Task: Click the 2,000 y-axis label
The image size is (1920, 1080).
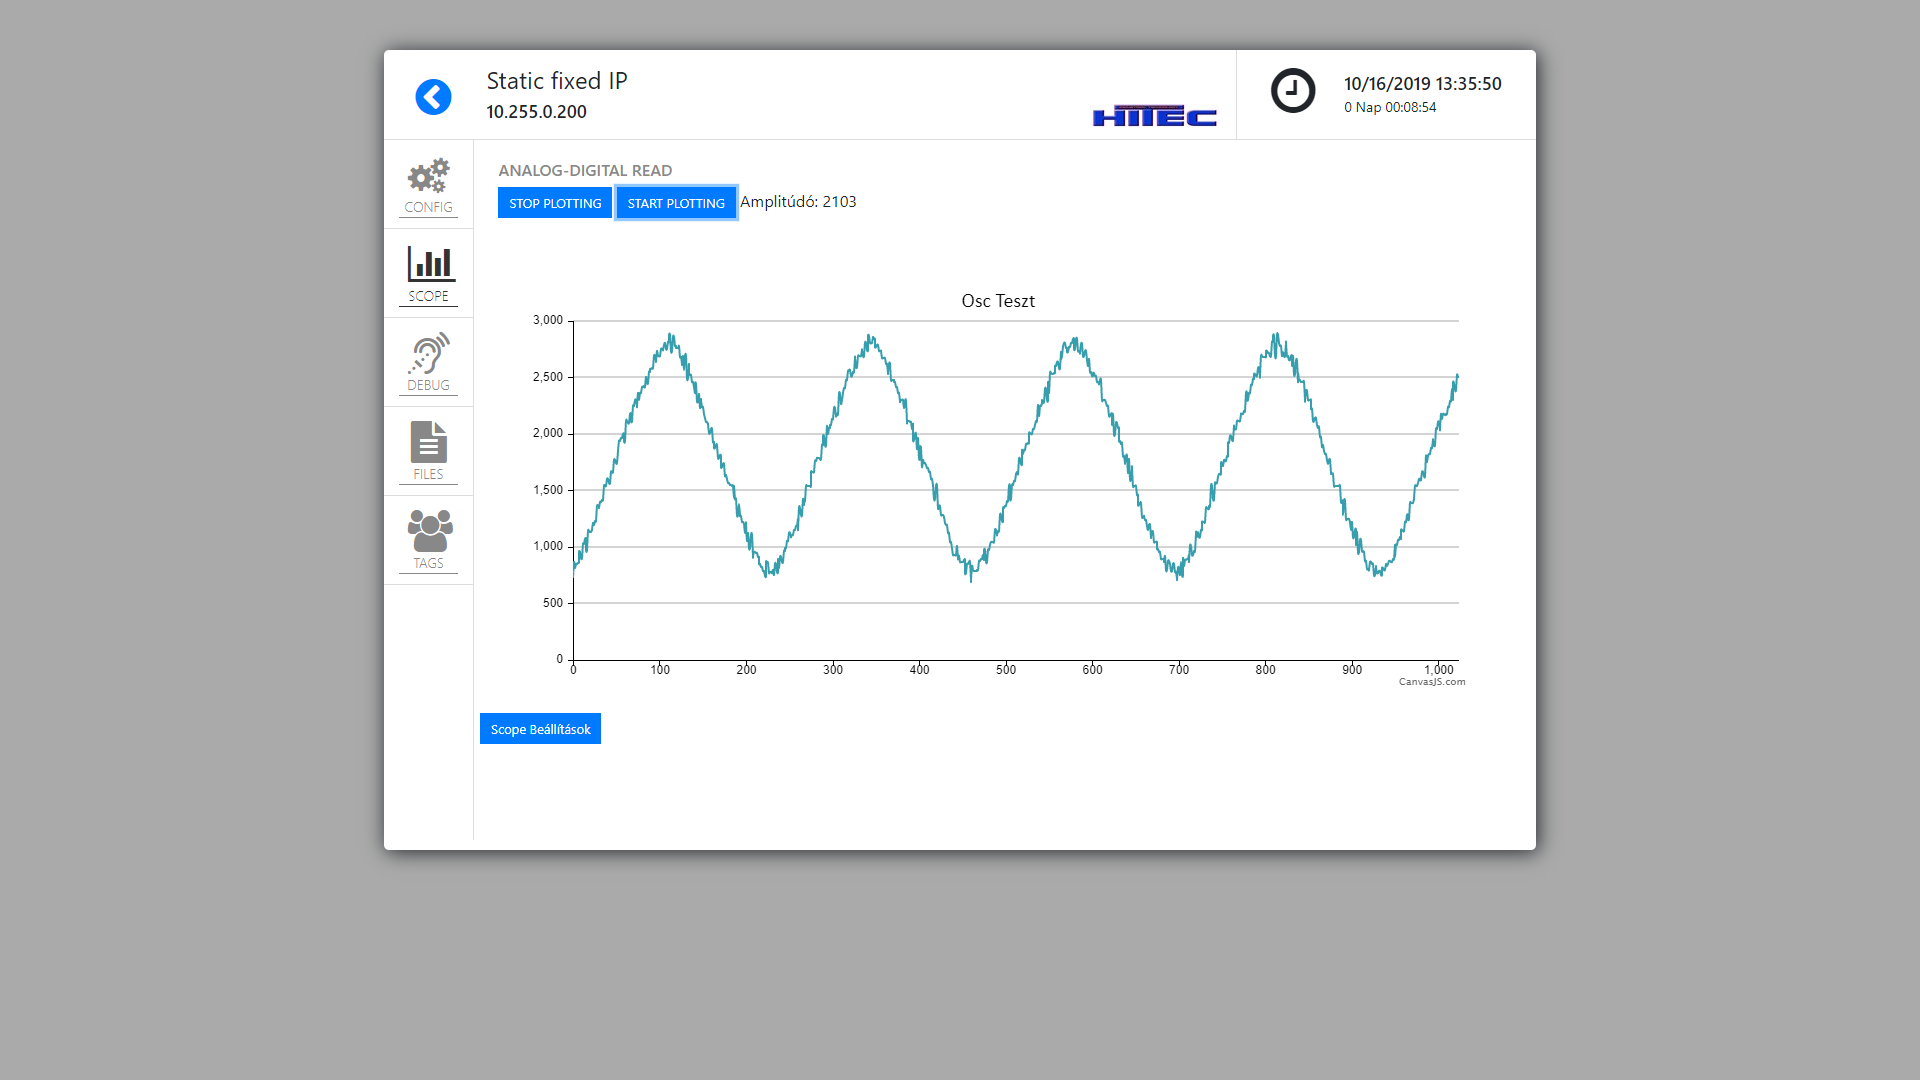Action: coord(548,433)
